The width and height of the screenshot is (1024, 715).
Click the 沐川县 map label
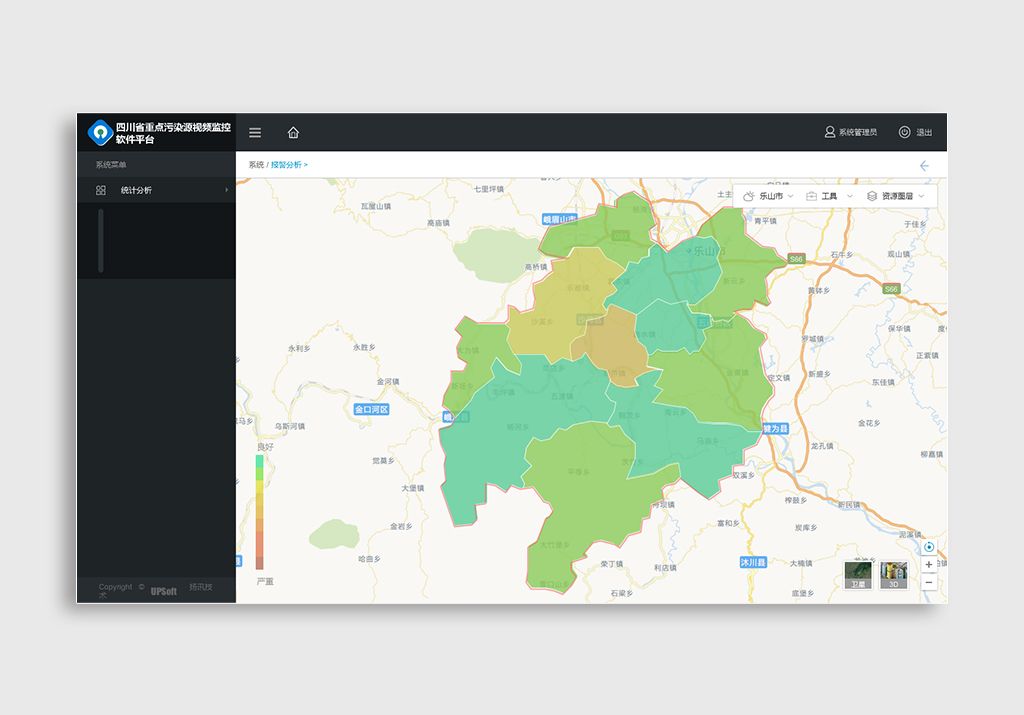coord(752,562)
